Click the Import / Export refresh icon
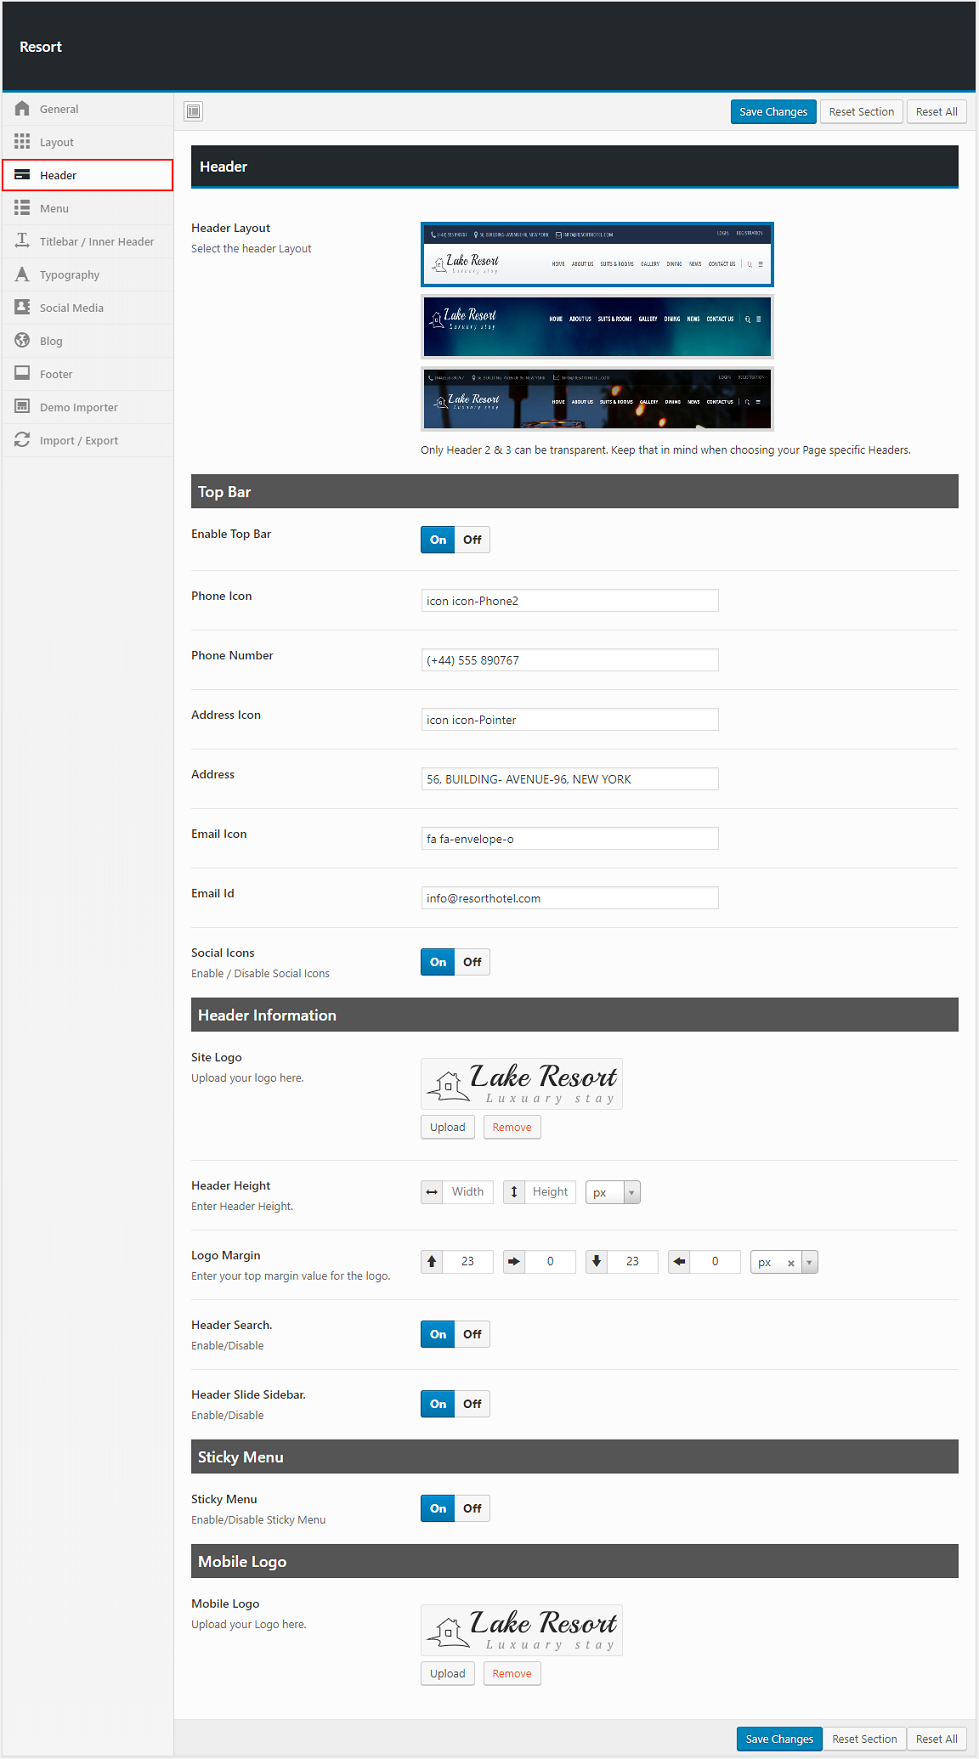The height and width of the screenshot is (1759, 979). click(x=22, y=440)
